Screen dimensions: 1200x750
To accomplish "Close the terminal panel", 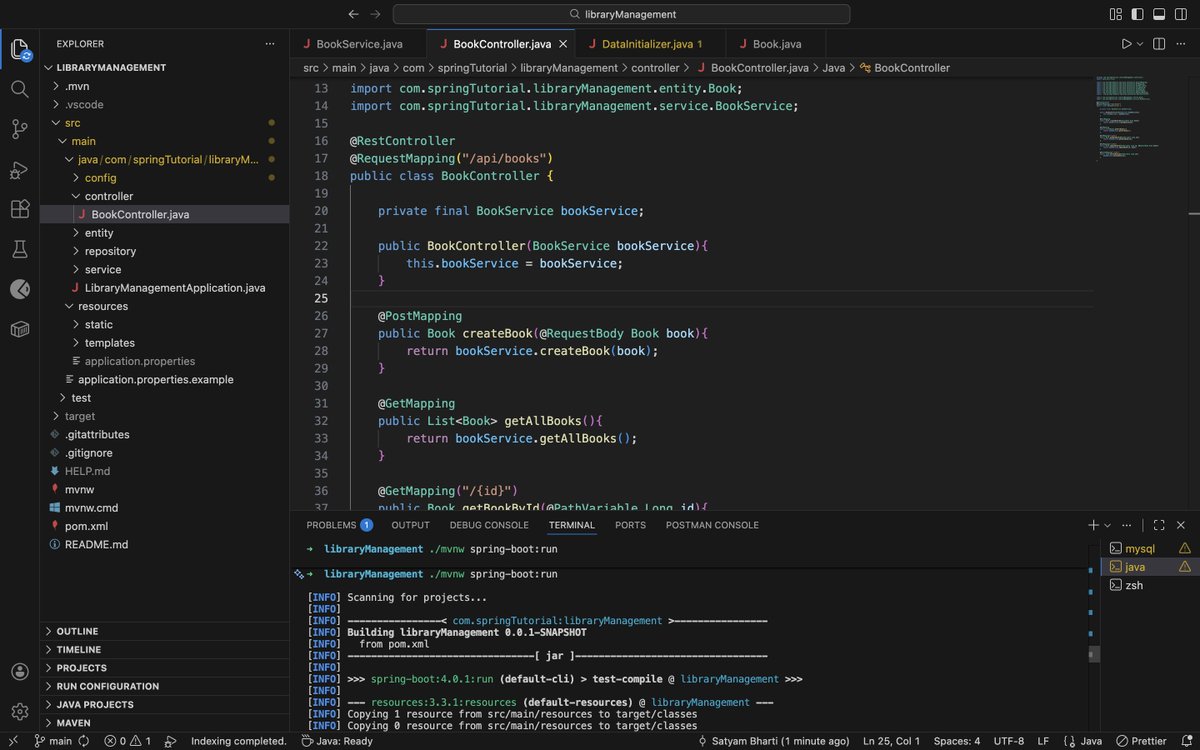I will click(1181, 525).
